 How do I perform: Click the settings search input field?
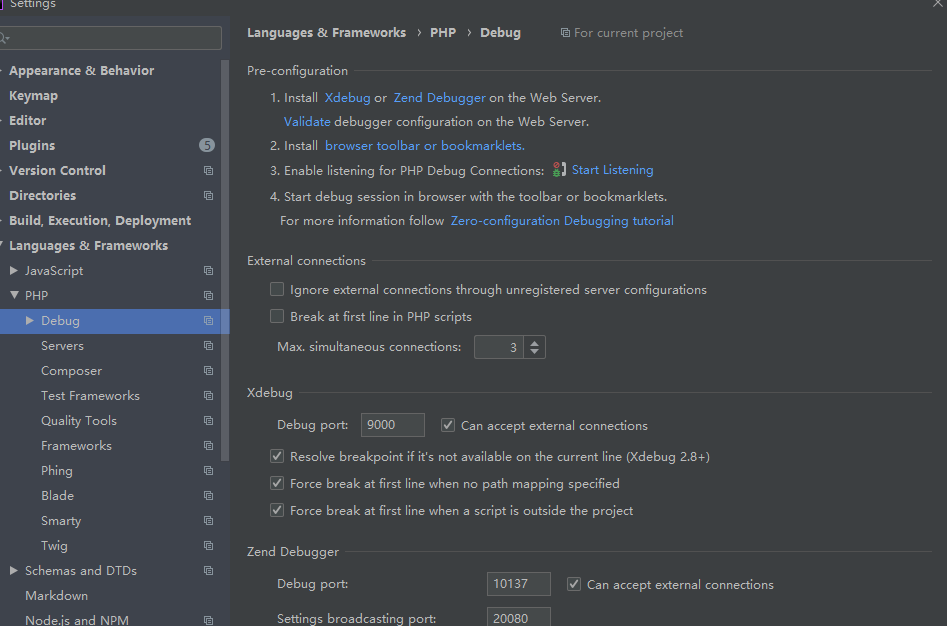111,38
